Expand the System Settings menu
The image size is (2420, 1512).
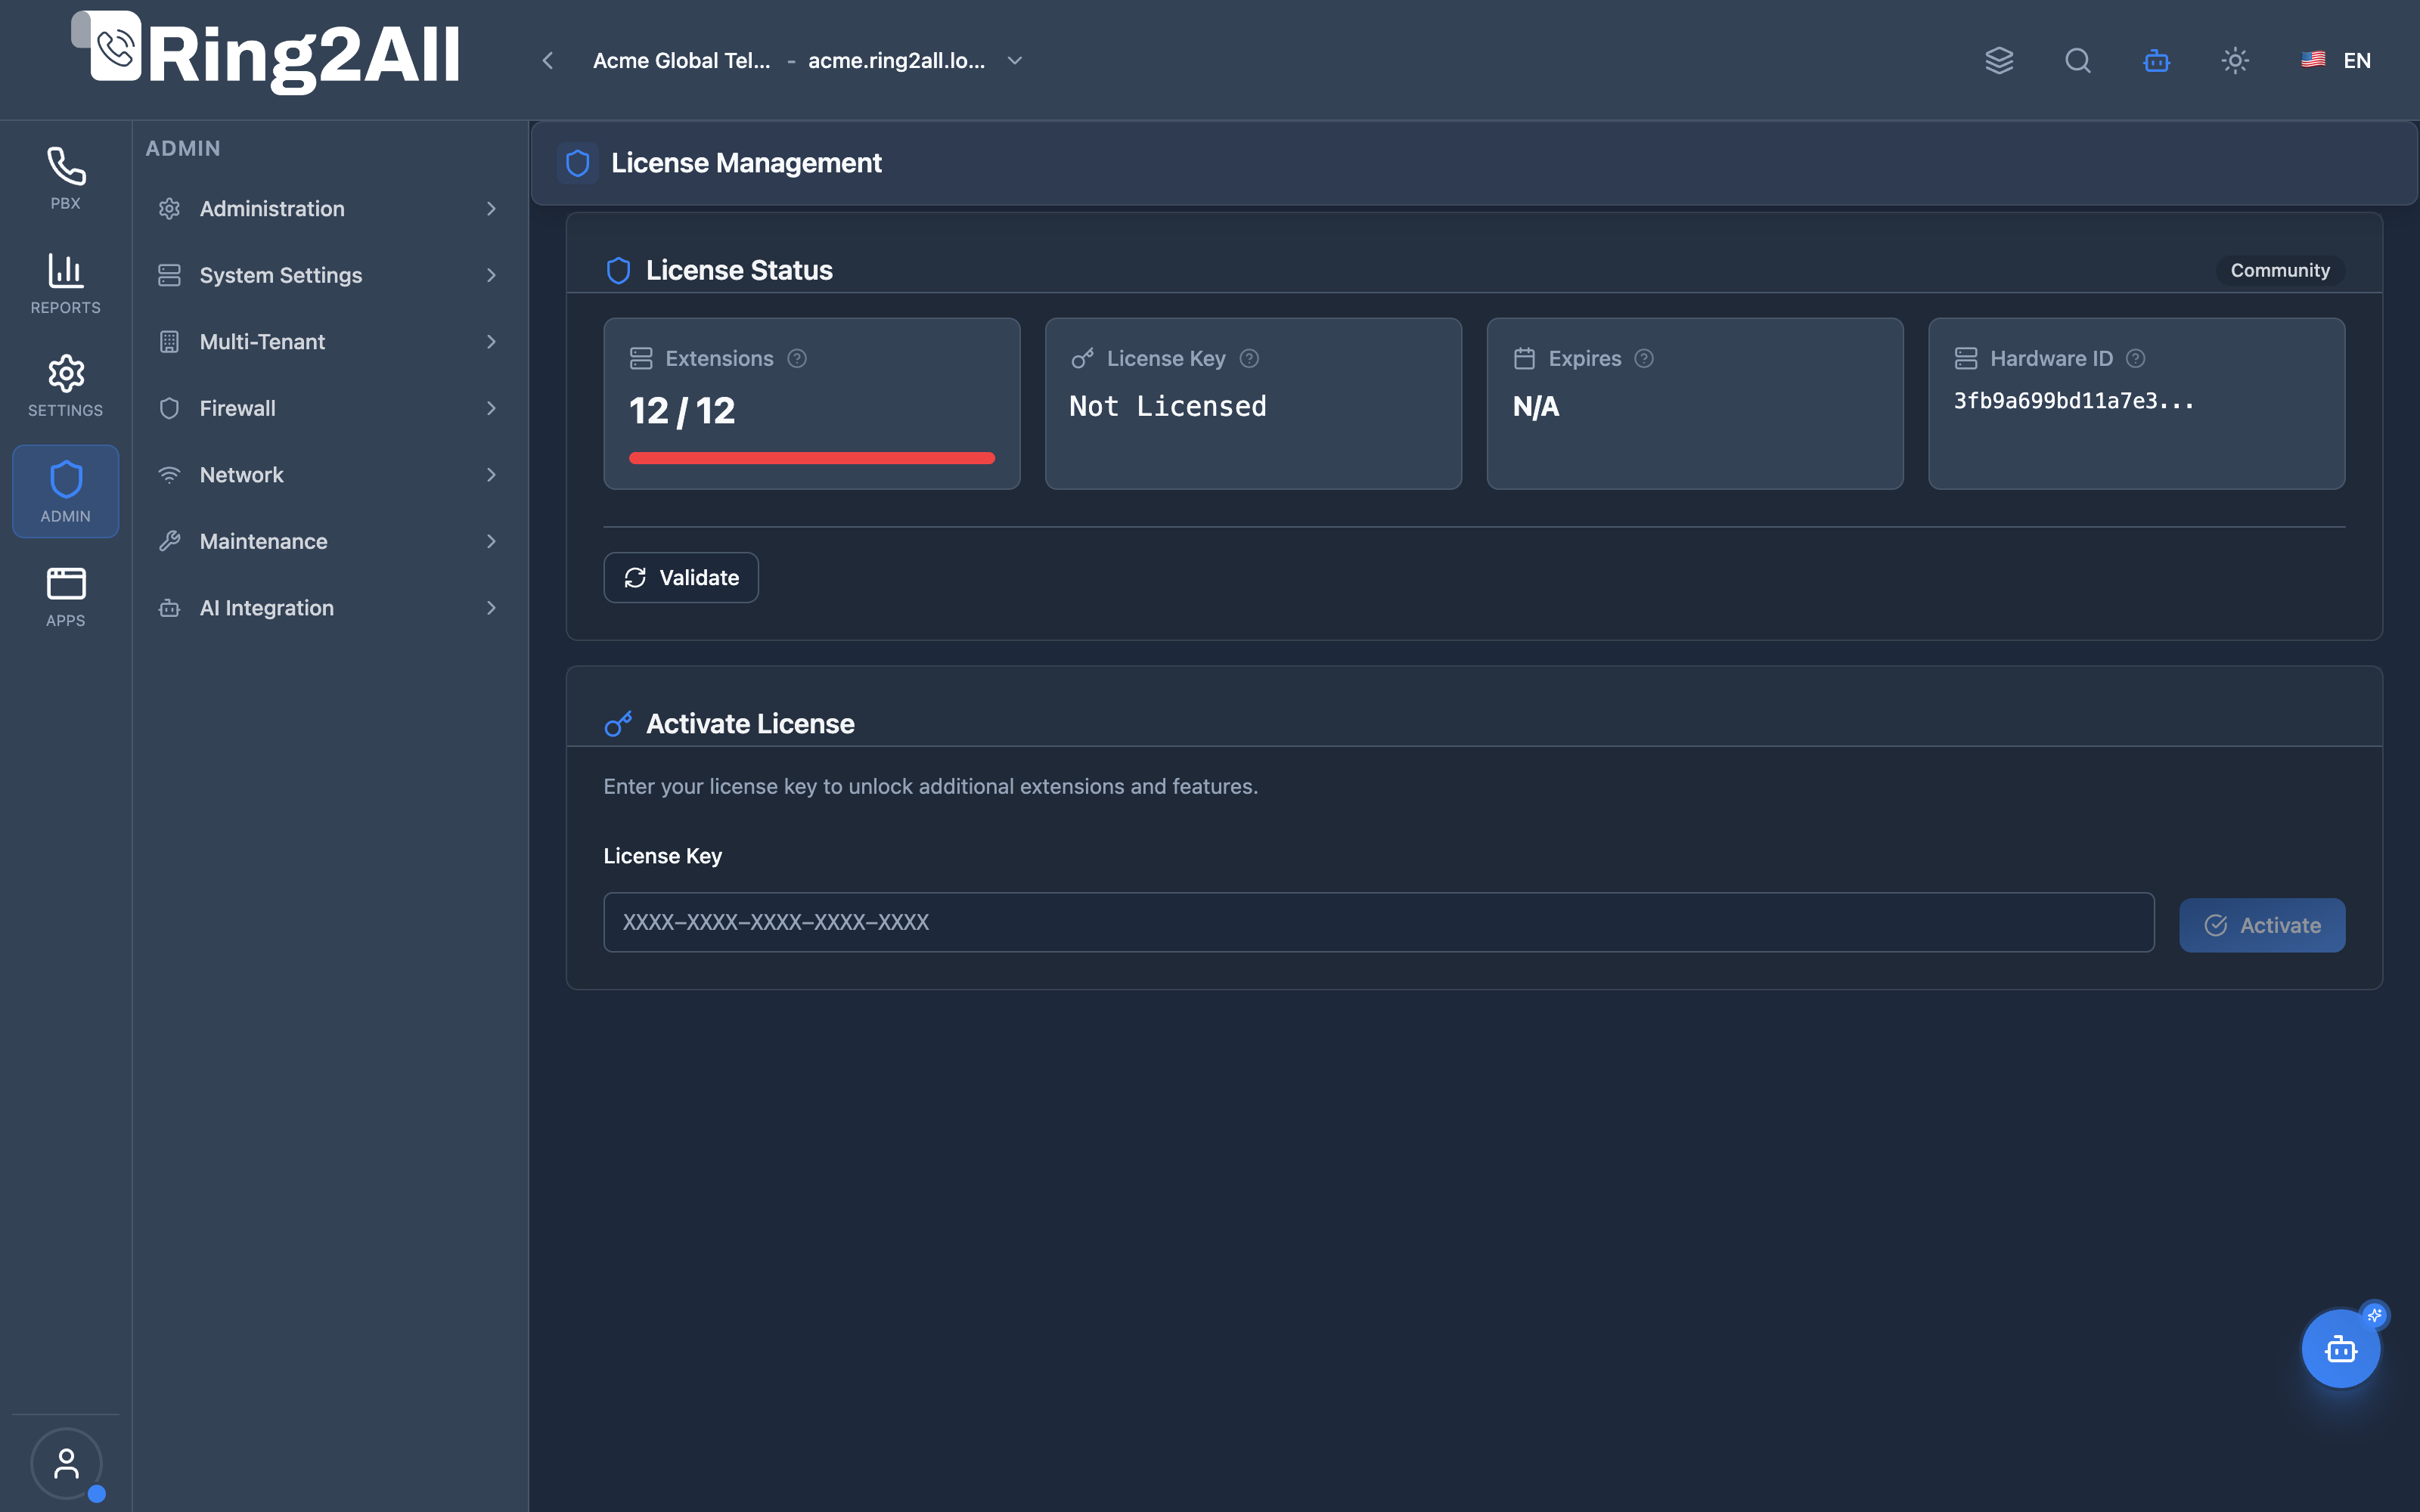coord(330,275)
